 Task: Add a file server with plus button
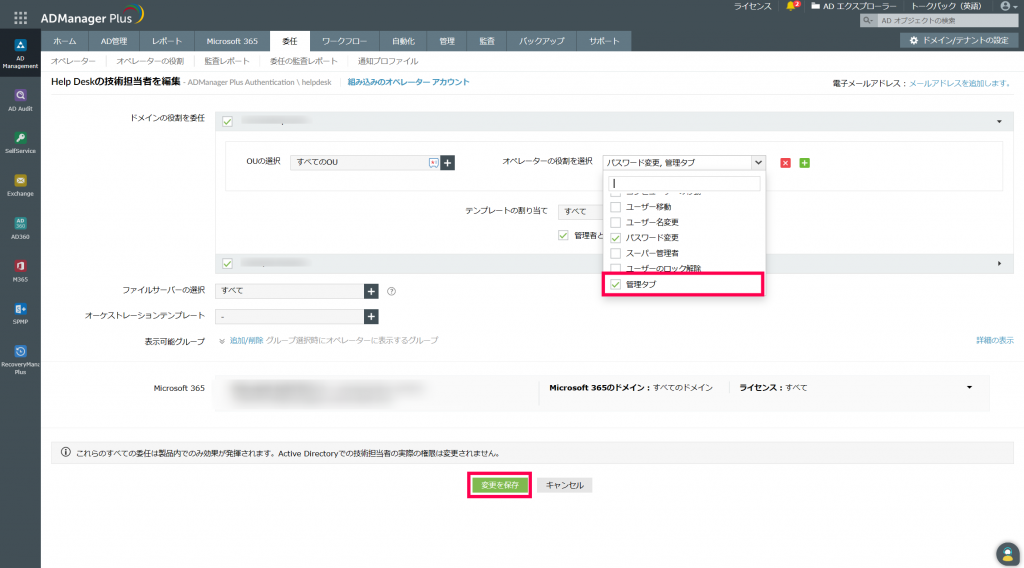coord(371,291)
